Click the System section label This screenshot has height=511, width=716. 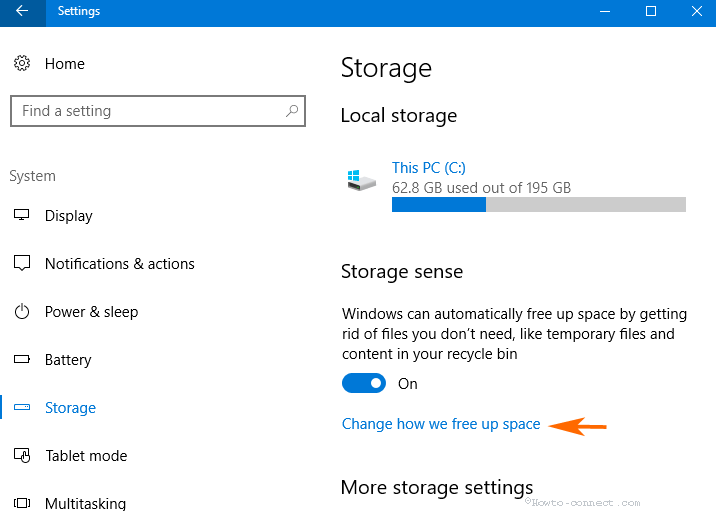click(32, 176)
